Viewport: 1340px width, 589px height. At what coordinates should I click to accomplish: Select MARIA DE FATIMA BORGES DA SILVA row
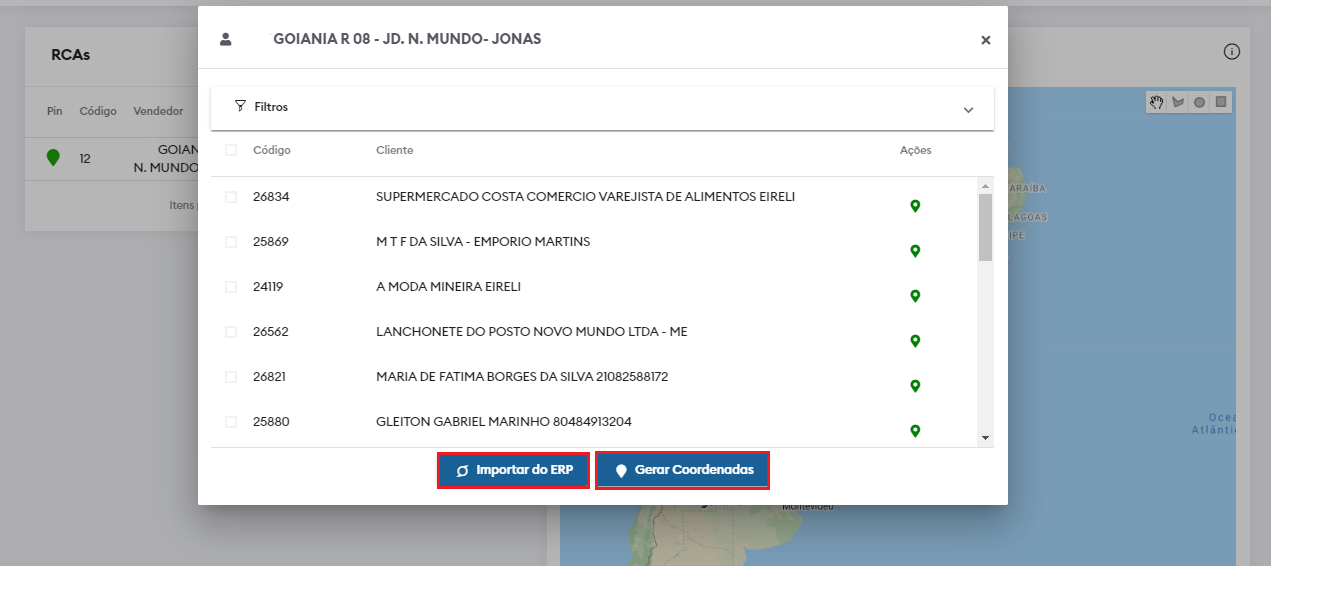522,377
